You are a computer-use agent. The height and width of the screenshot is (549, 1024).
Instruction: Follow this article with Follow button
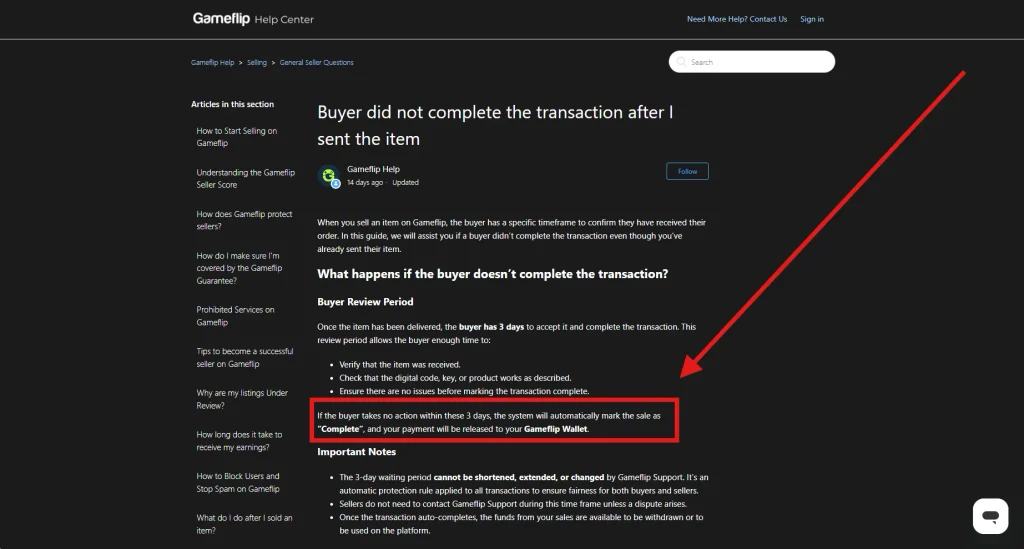point(687,171)
